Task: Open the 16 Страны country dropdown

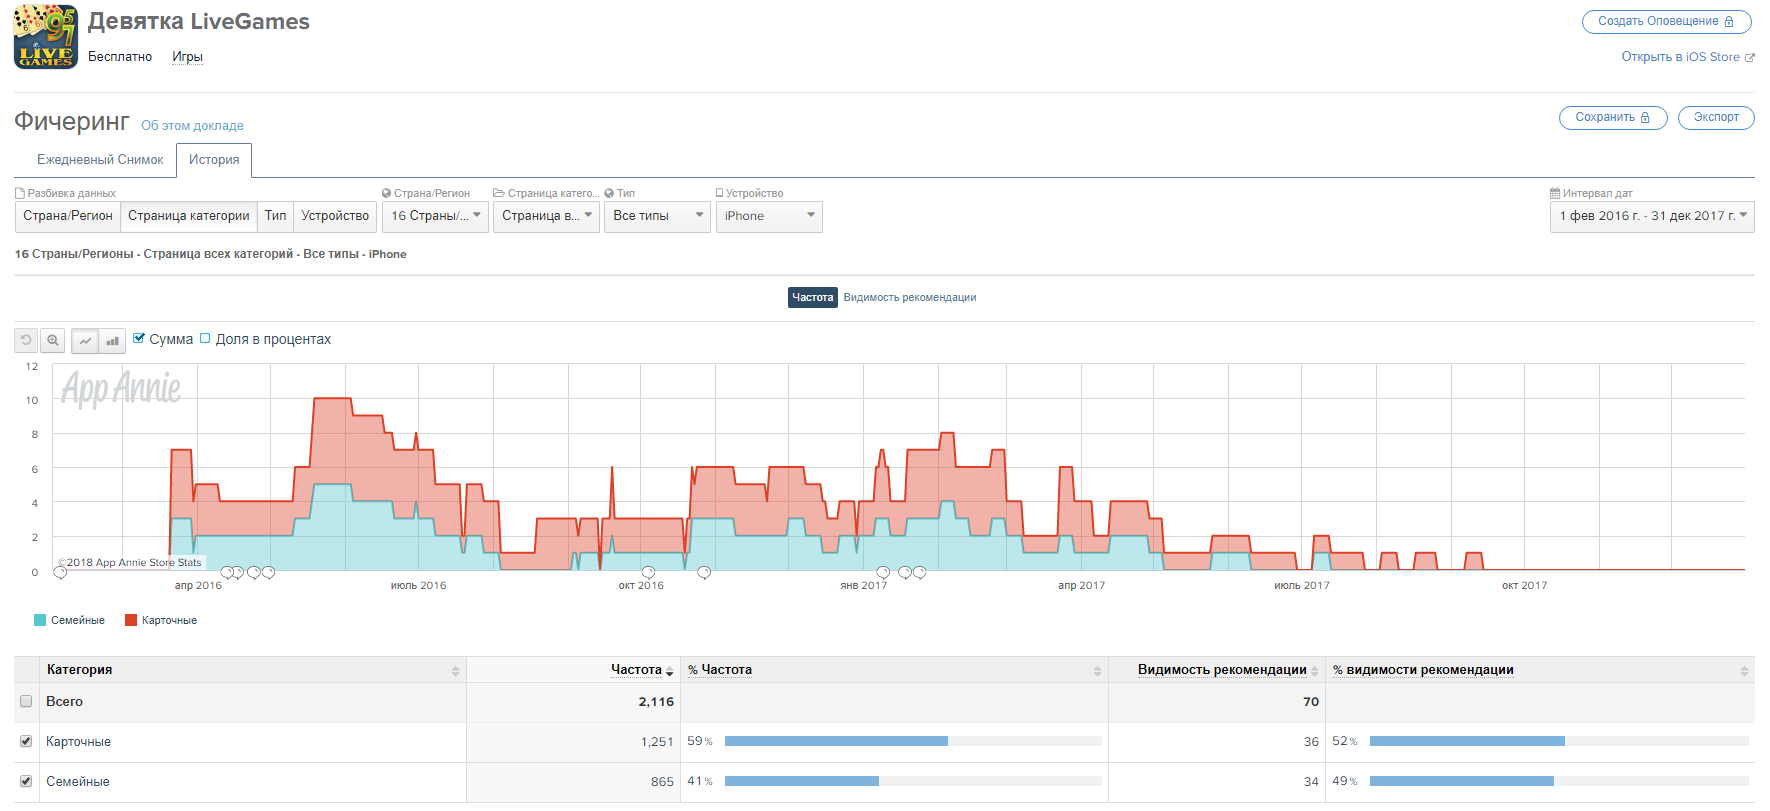Action: click(435, 216)
